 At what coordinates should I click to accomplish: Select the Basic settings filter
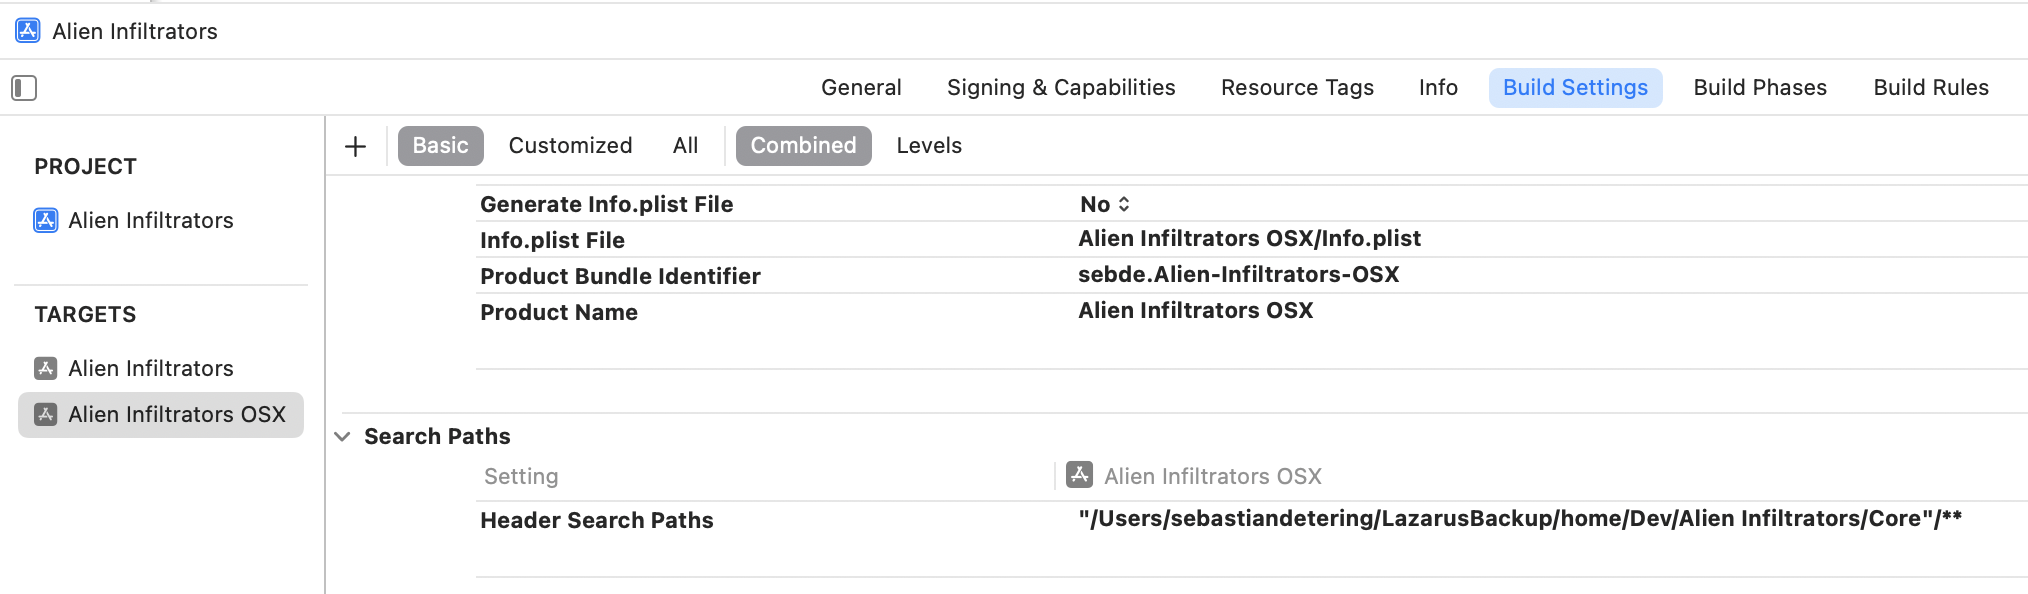pyautogui.click(x=440, y=146)
